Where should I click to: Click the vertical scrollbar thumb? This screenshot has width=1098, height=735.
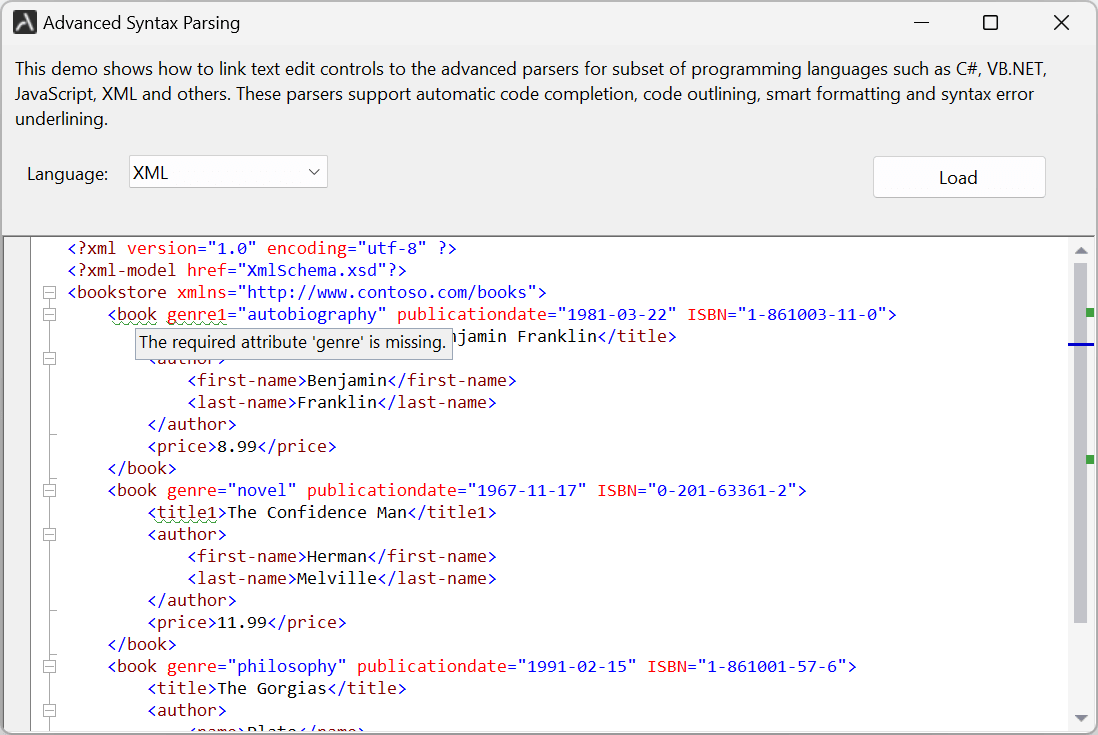click(x=1080, y=442)
